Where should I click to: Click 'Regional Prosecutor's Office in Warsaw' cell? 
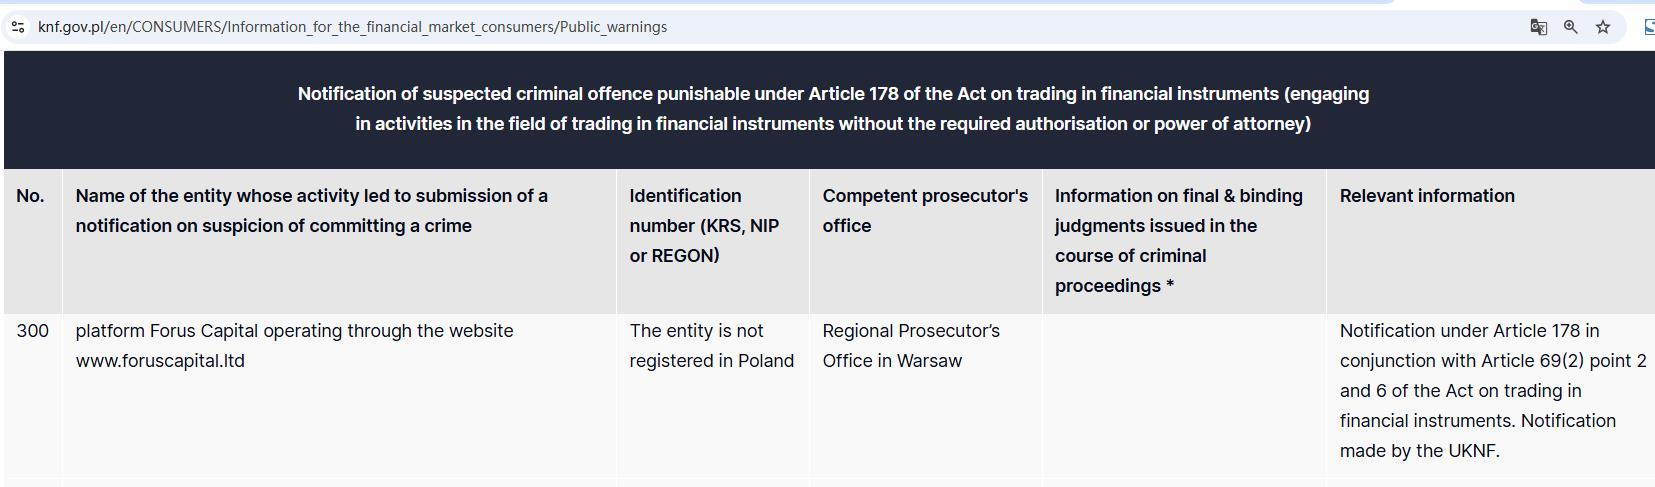pos(910,346)
